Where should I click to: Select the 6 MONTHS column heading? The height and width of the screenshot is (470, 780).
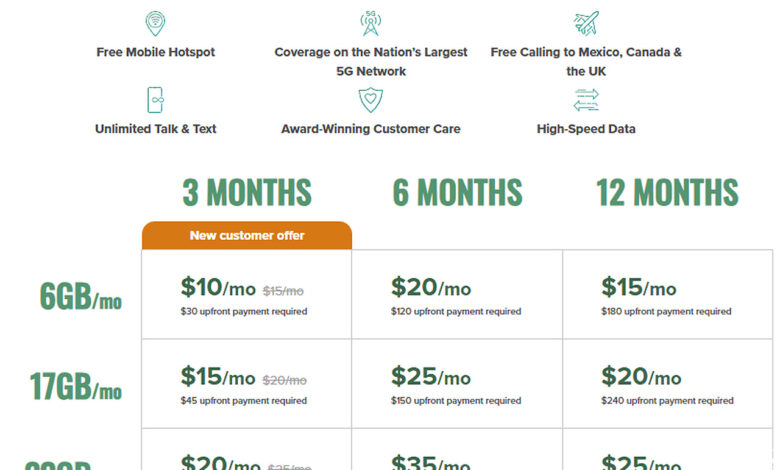457,192
